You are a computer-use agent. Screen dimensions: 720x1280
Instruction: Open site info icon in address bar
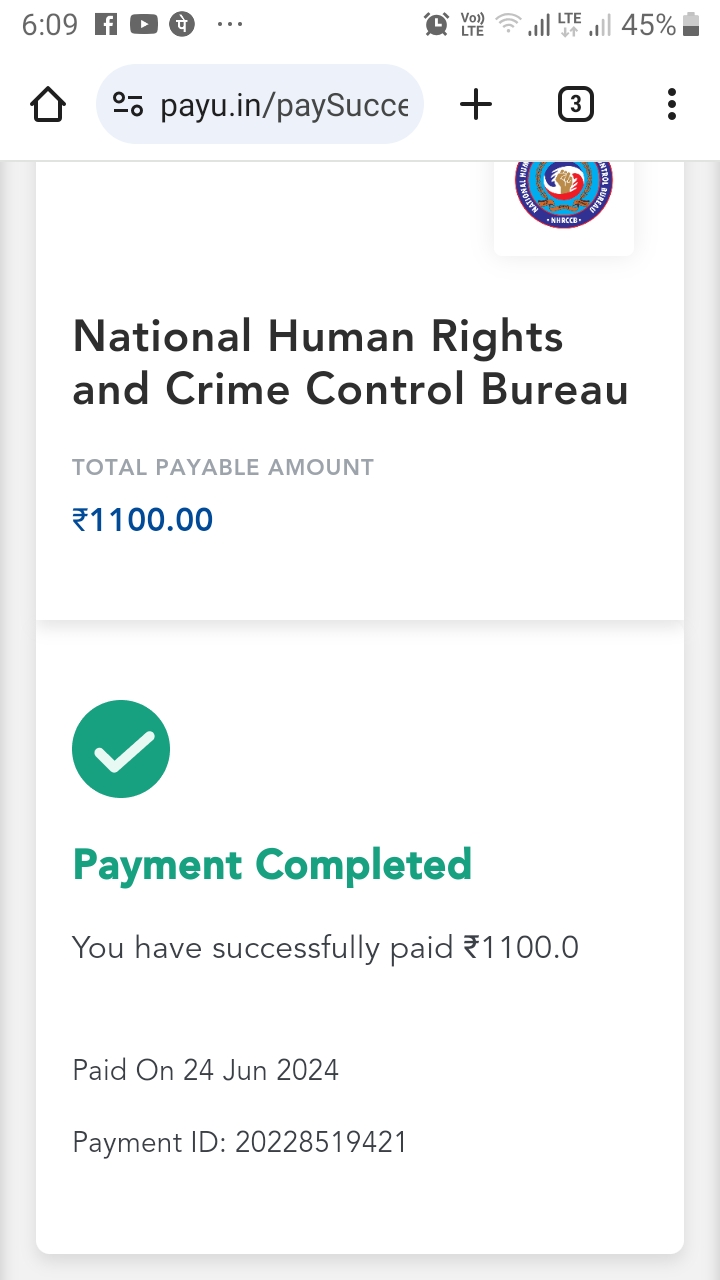(128, 104)
